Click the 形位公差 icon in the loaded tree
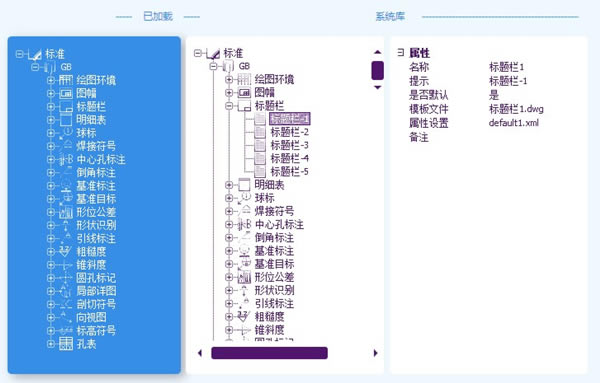600x383 pixels. (66, 212)
